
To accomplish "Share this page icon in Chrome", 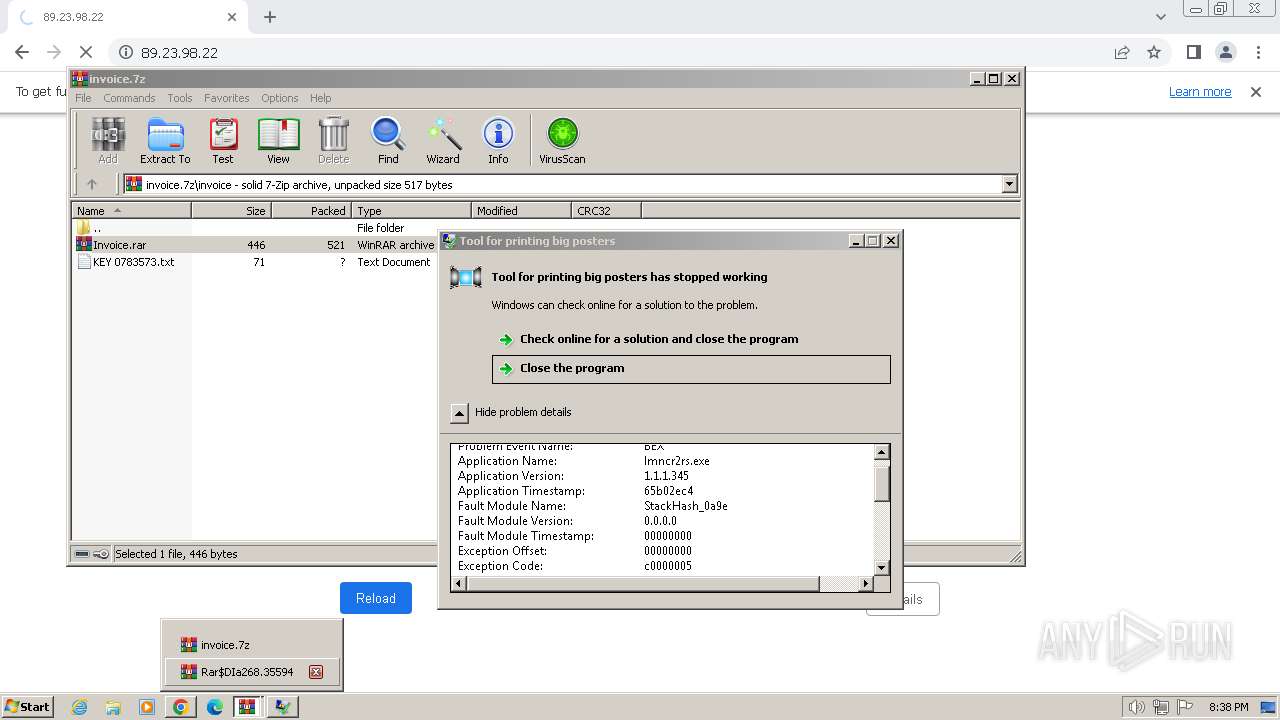I will click(x=1122, y=52).
